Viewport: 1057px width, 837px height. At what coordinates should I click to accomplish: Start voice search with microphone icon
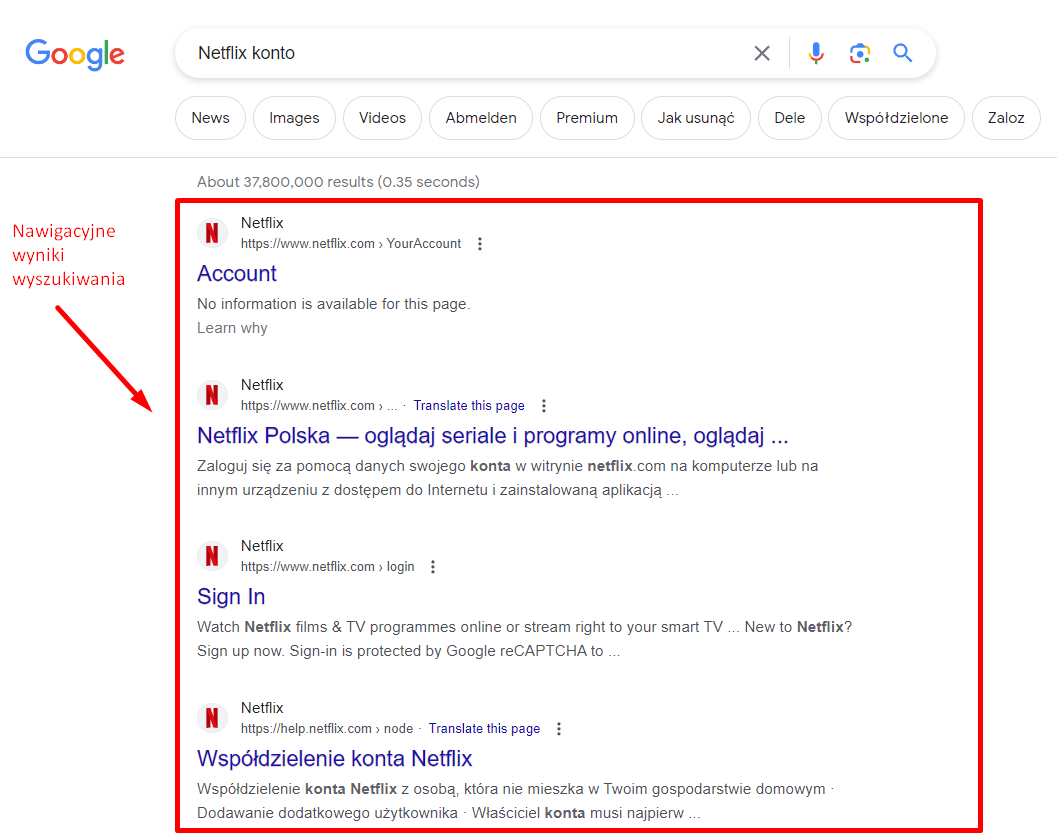coord(816,53)
